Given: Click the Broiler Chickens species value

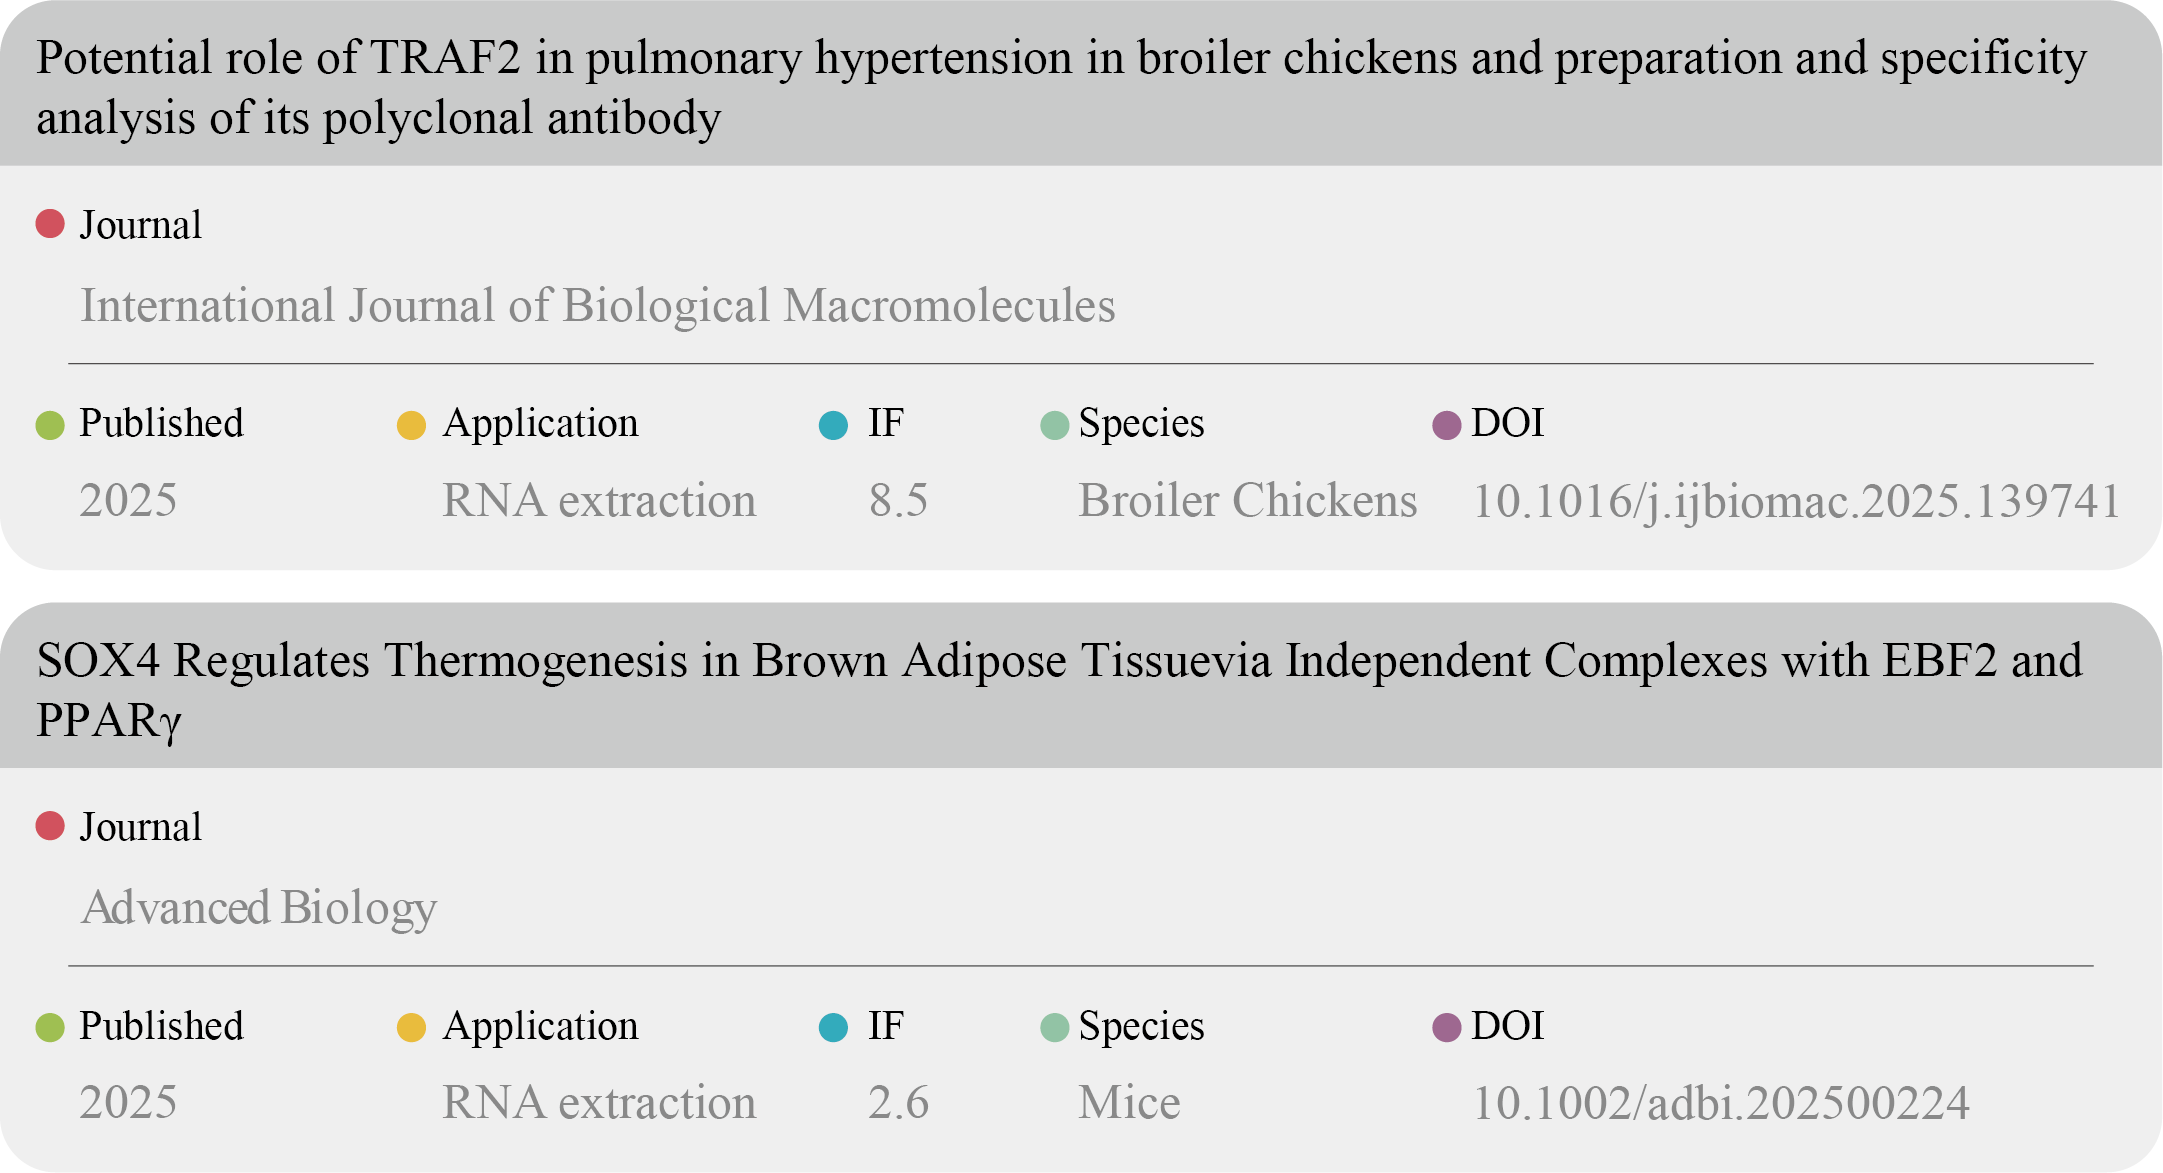Looking at the screenshot, I should click(1247, 501).
